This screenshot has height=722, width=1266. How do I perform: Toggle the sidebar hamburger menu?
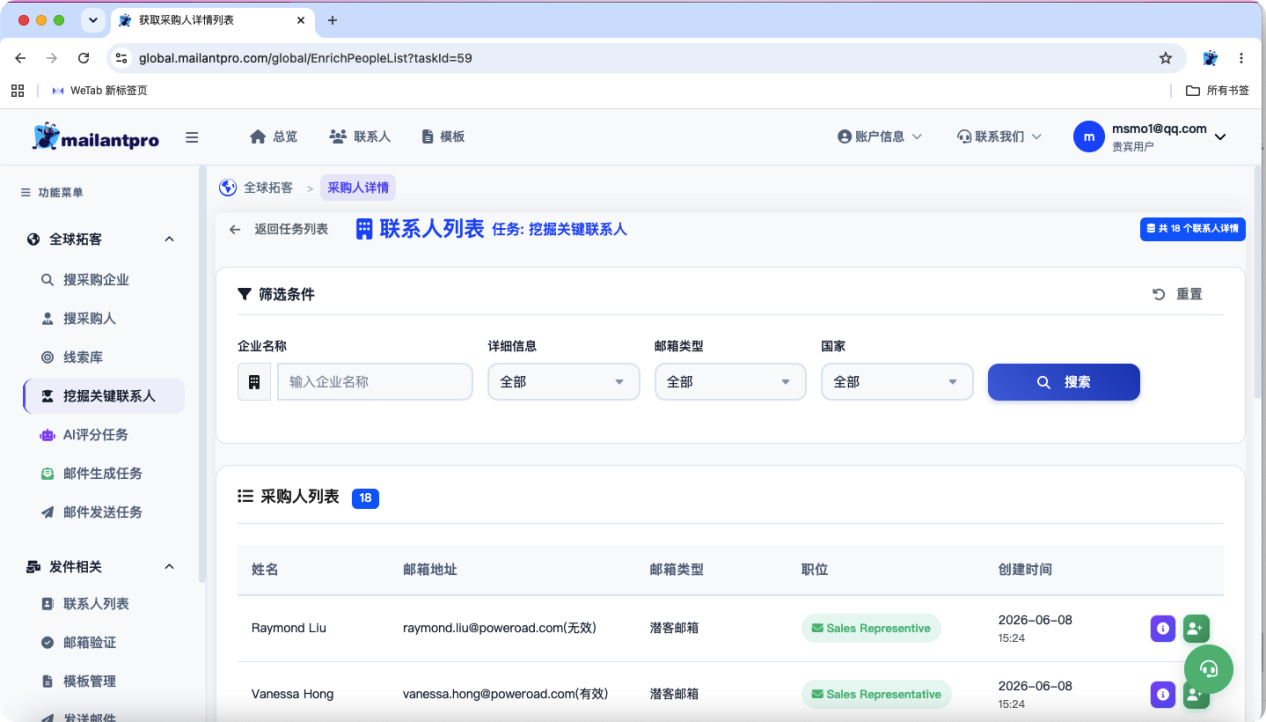tap(192, 138)
